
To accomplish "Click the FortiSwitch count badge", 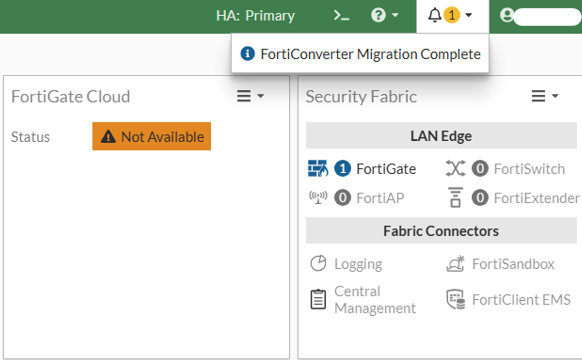I will (x=480, y=168).
